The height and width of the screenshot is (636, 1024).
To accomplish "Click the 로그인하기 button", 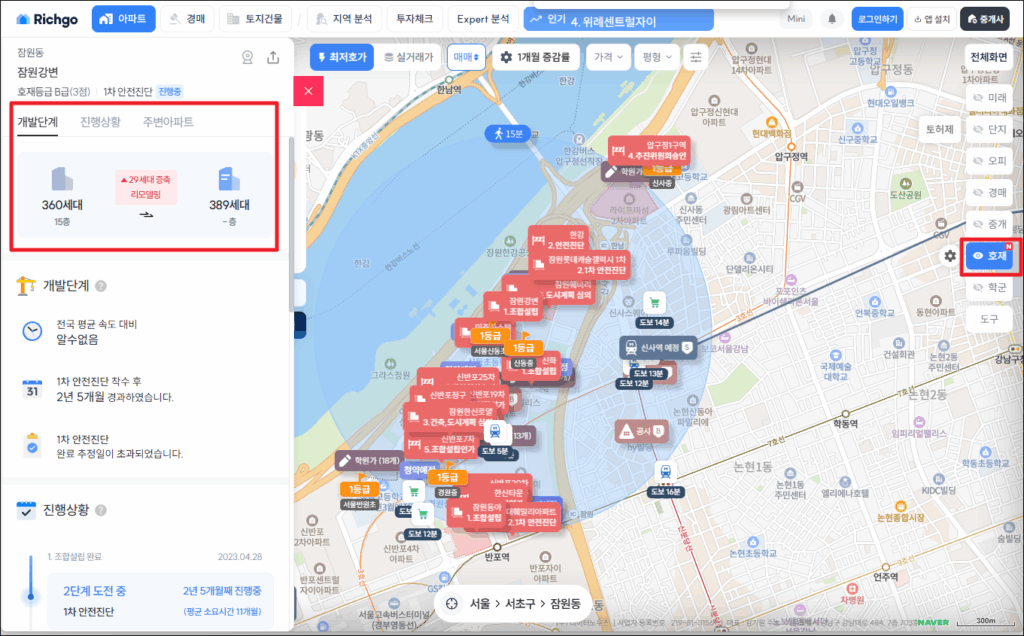I will [x=877, y=19].
